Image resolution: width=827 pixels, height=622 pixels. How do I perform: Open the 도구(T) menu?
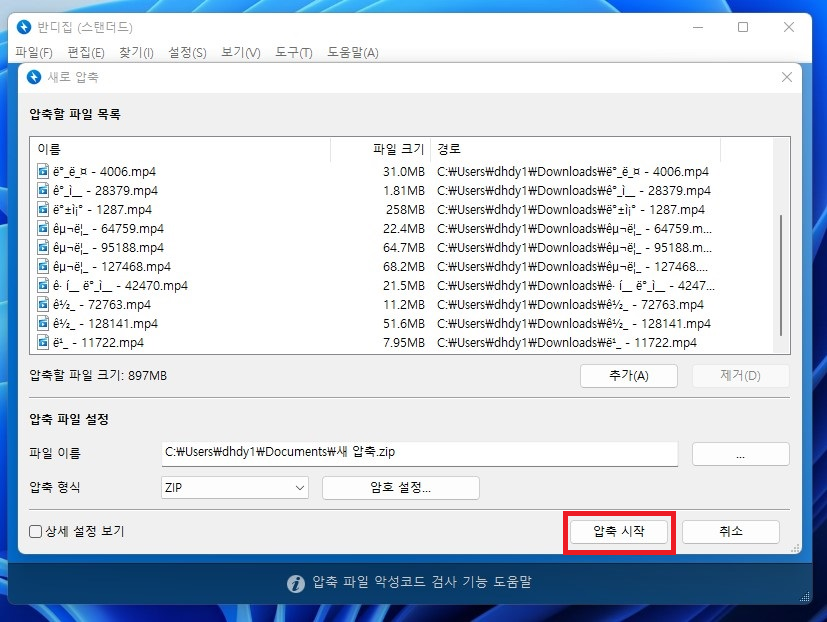coord(294,52)
